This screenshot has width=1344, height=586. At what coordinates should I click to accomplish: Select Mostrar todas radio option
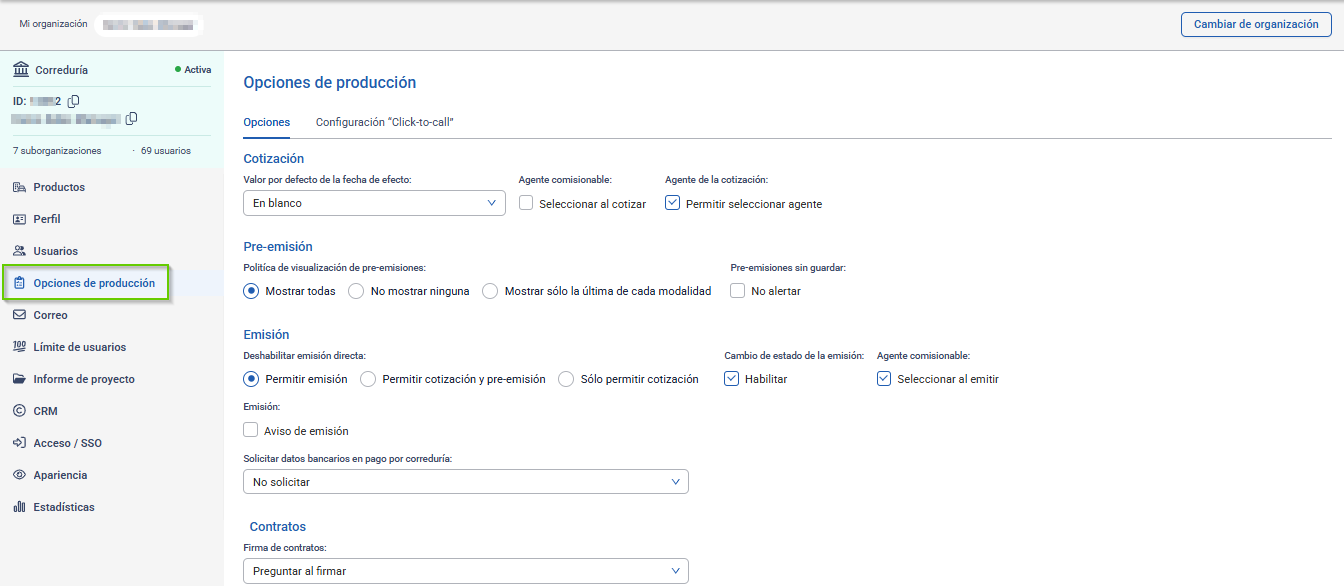(252, 291)
